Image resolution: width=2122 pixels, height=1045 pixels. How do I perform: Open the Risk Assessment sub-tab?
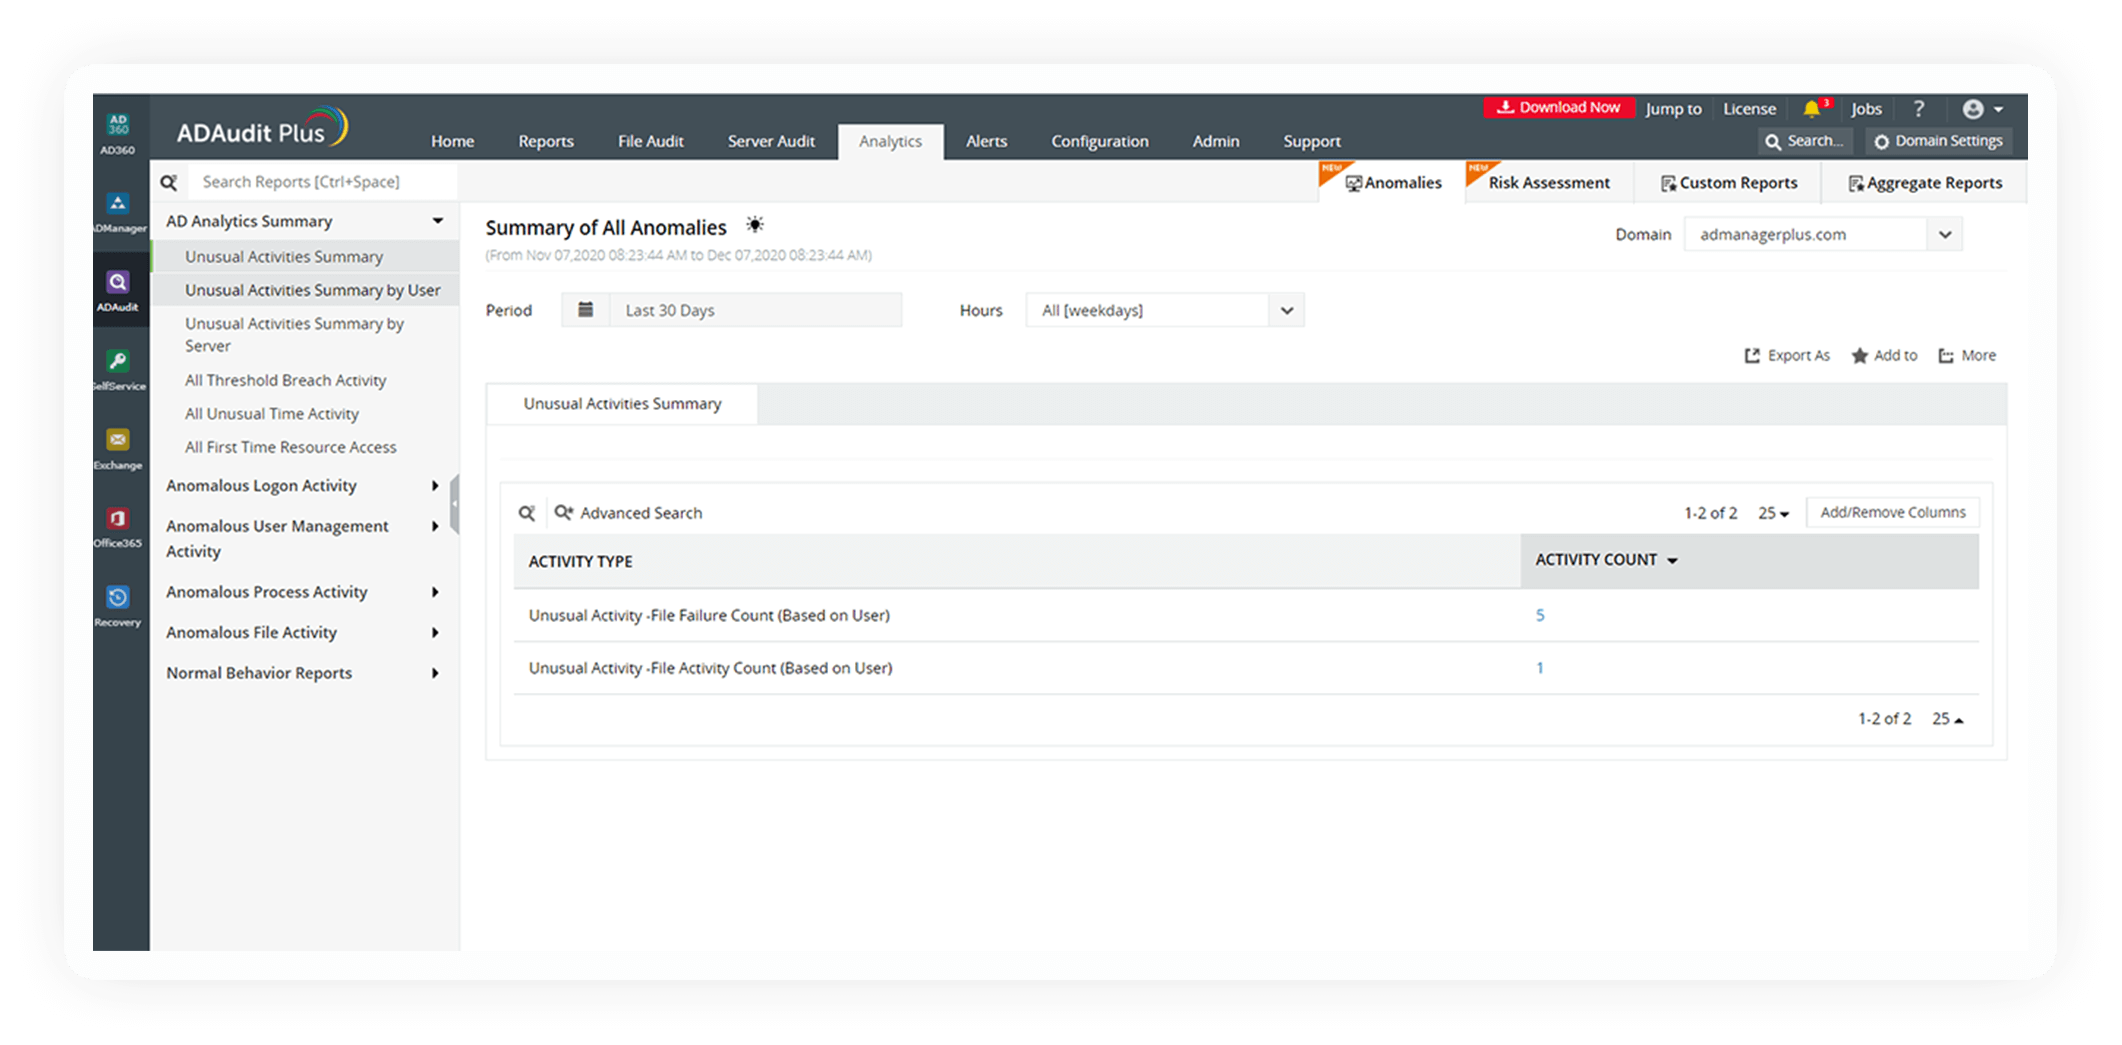click(1548, 183)
